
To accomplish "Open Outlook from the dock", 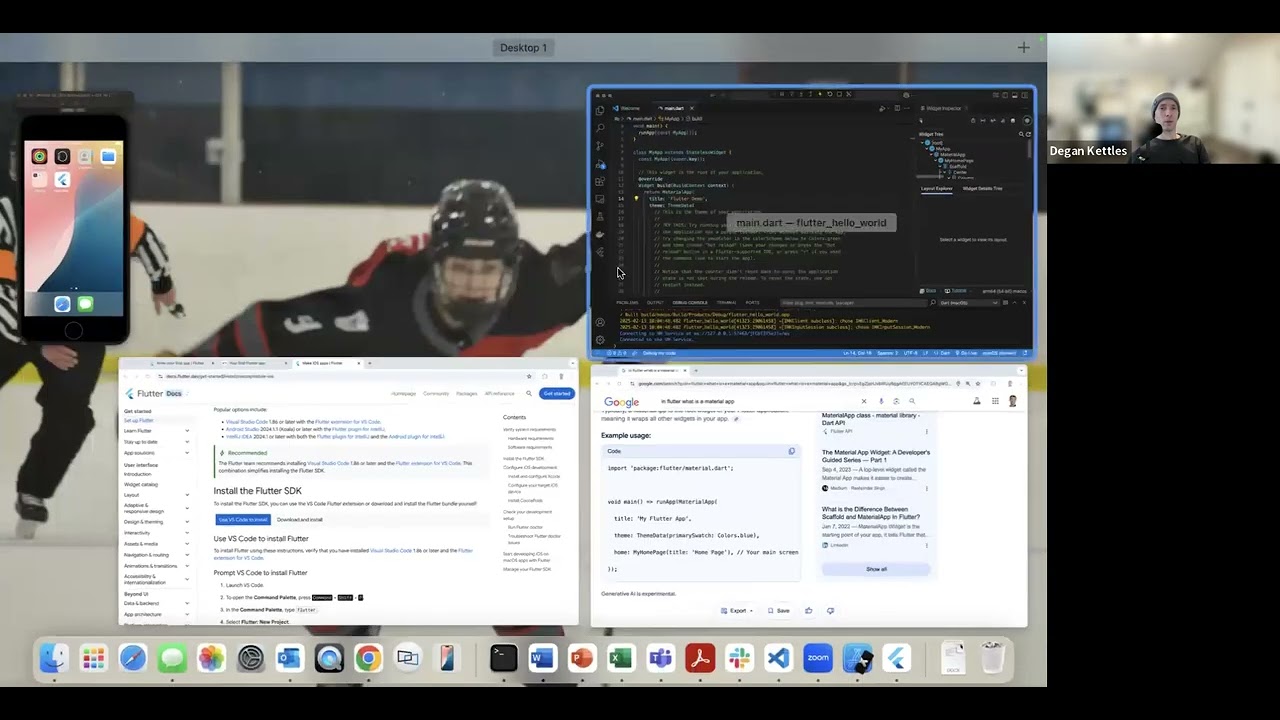I will (289, 658).
